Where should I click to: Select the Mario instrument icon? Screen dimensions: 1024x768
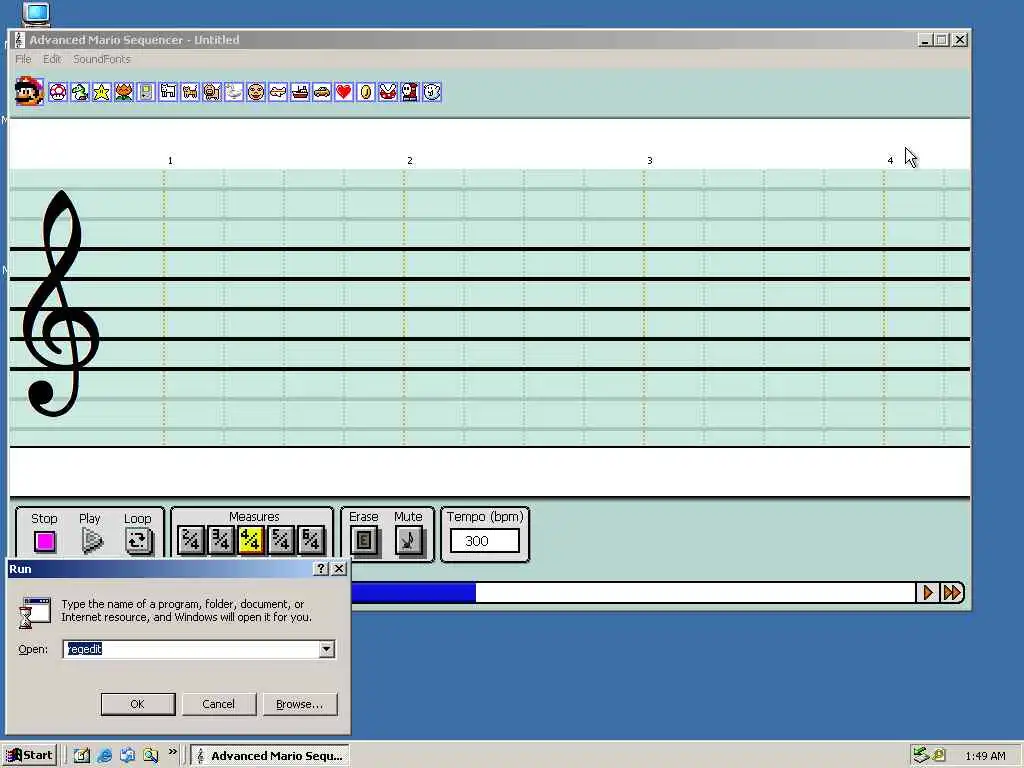point(29,91)
